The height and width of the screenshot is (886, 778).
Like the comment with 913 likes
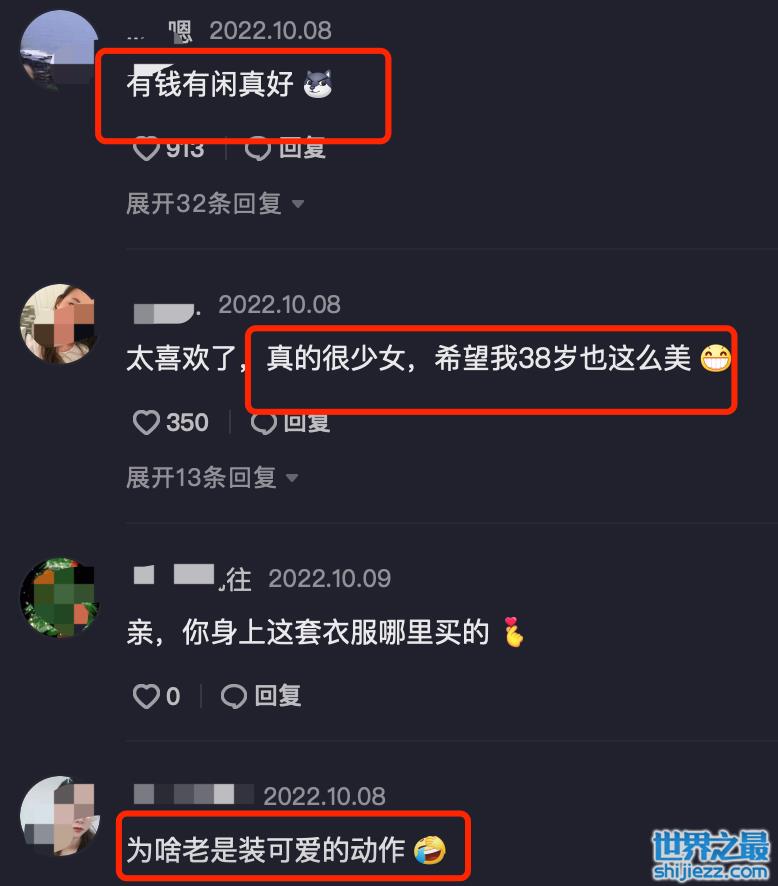(x=146, y=150)
